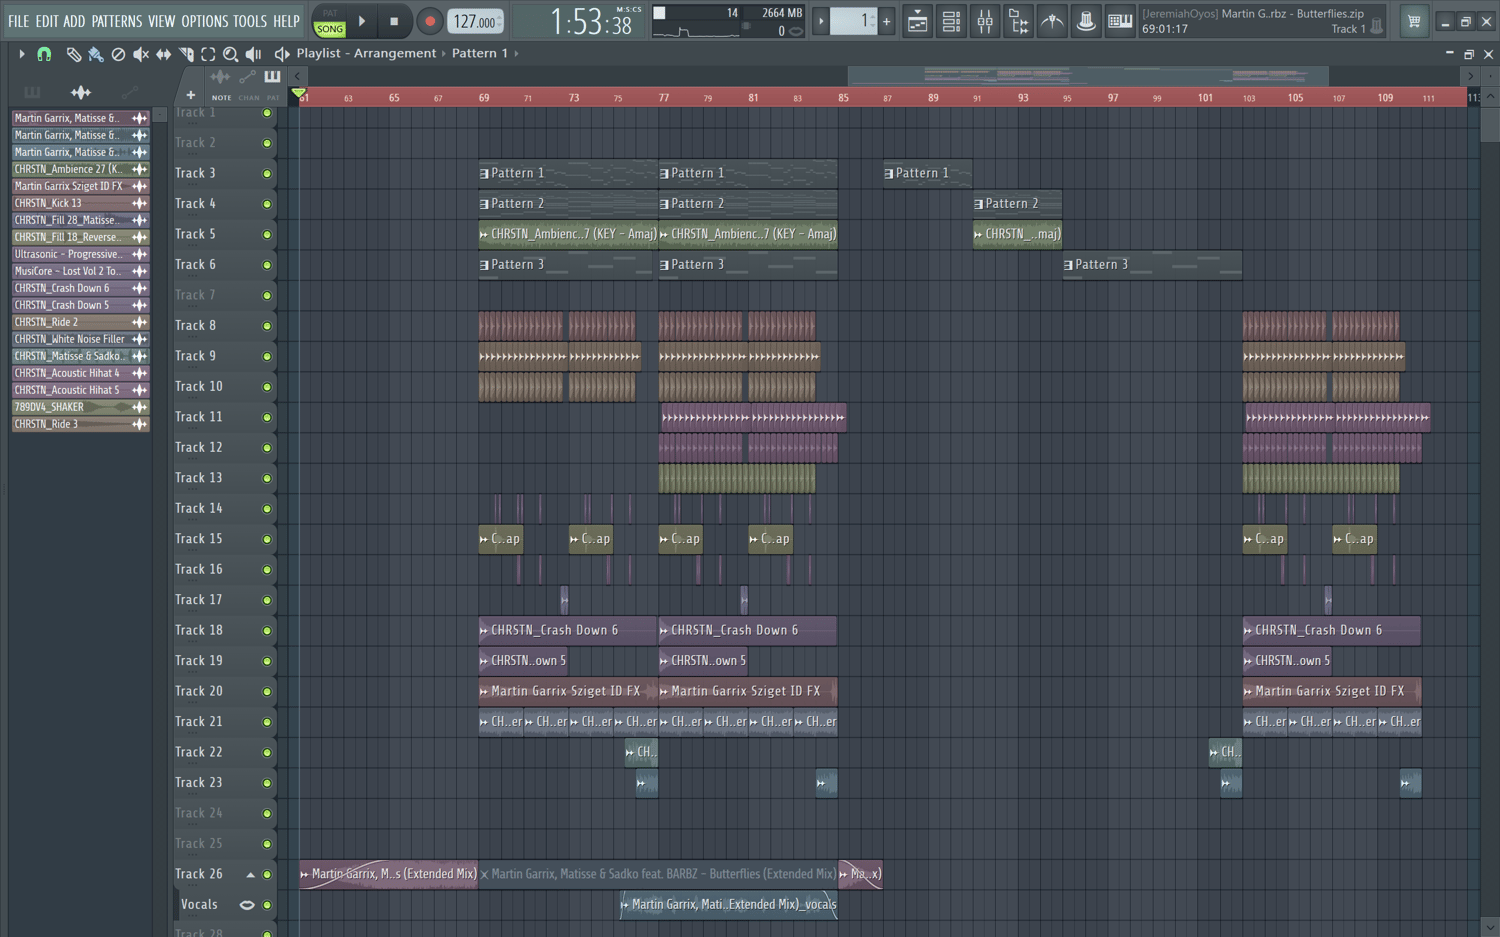This screenshot has width=1500, height=937.
Task: Select the Delete tool in Playlist toolbar
Action: point(118,54)
